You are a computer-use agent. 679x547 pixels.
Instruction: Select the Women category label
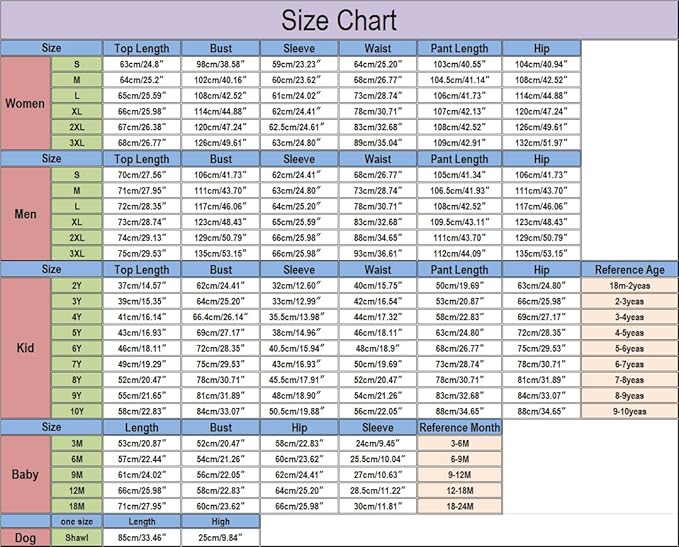(x=25, y=104)
